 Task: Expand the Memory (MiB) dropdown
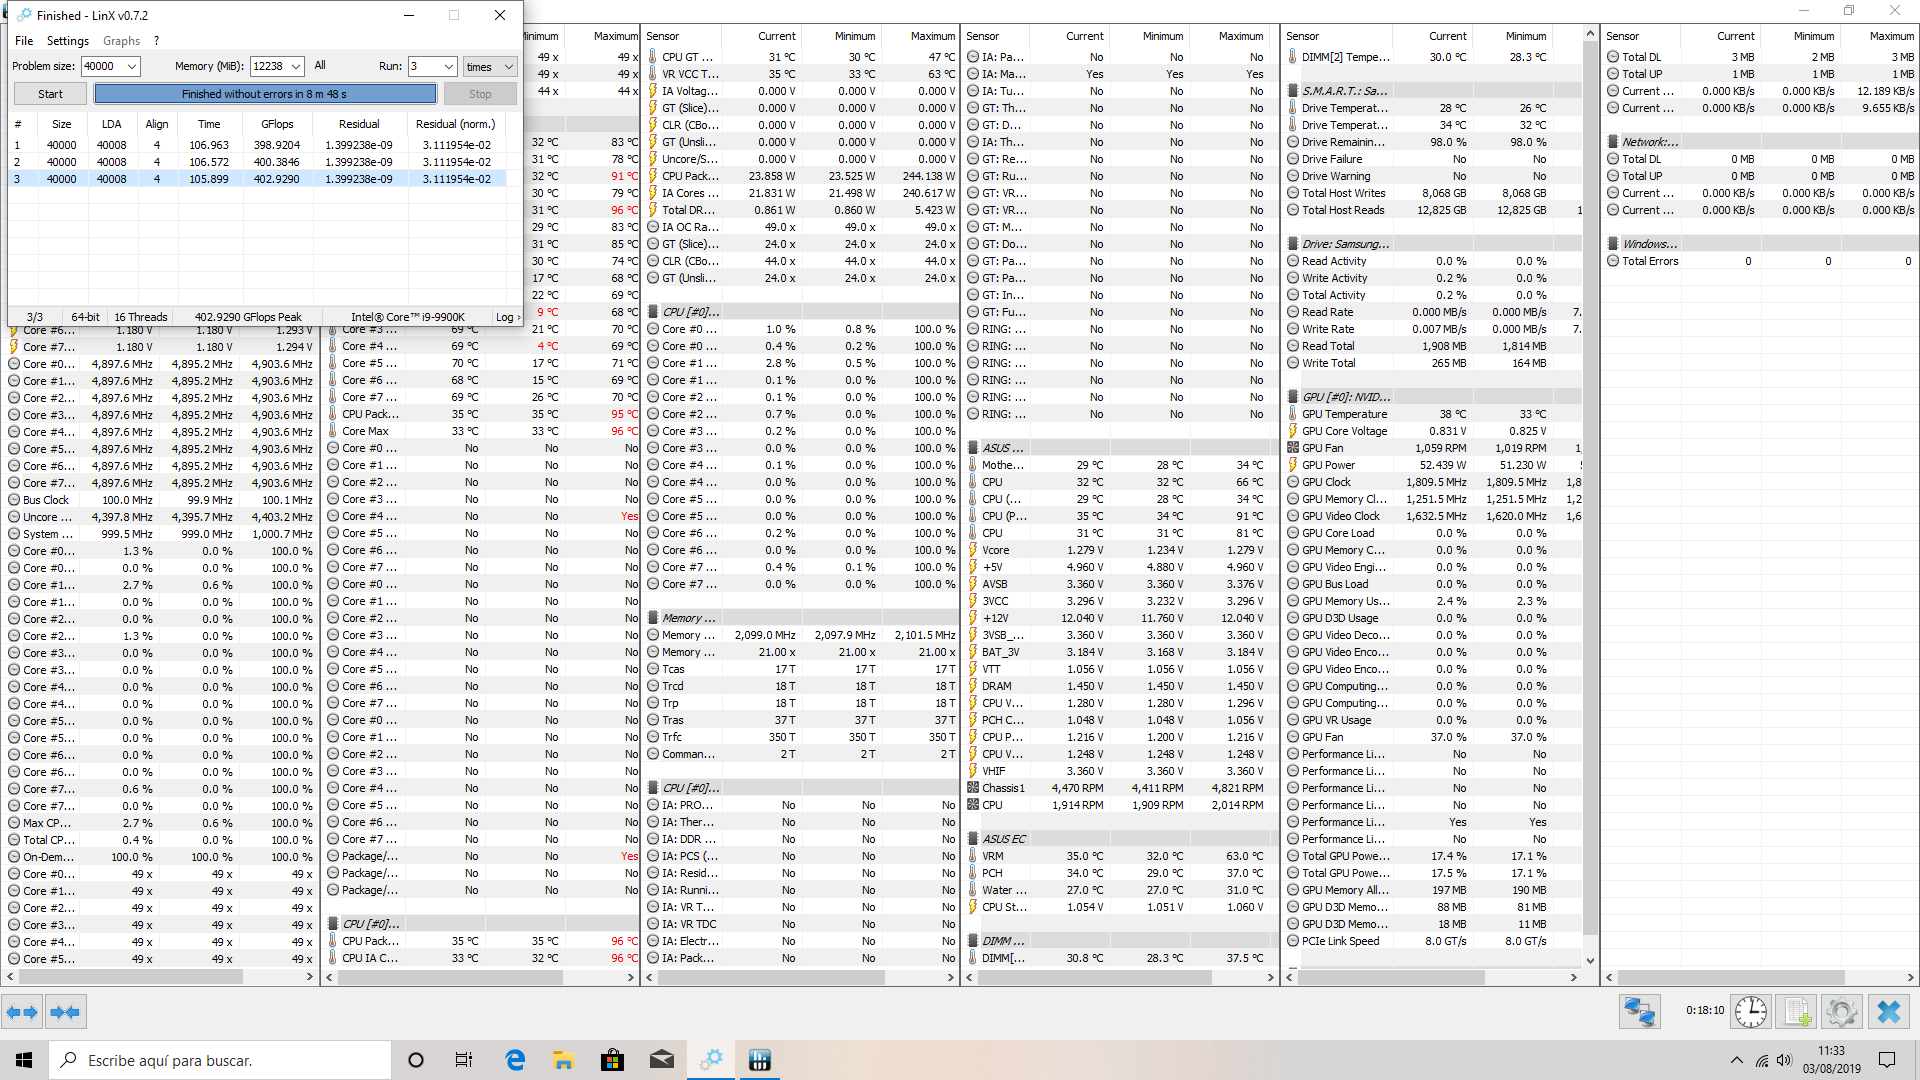(296, 66)
